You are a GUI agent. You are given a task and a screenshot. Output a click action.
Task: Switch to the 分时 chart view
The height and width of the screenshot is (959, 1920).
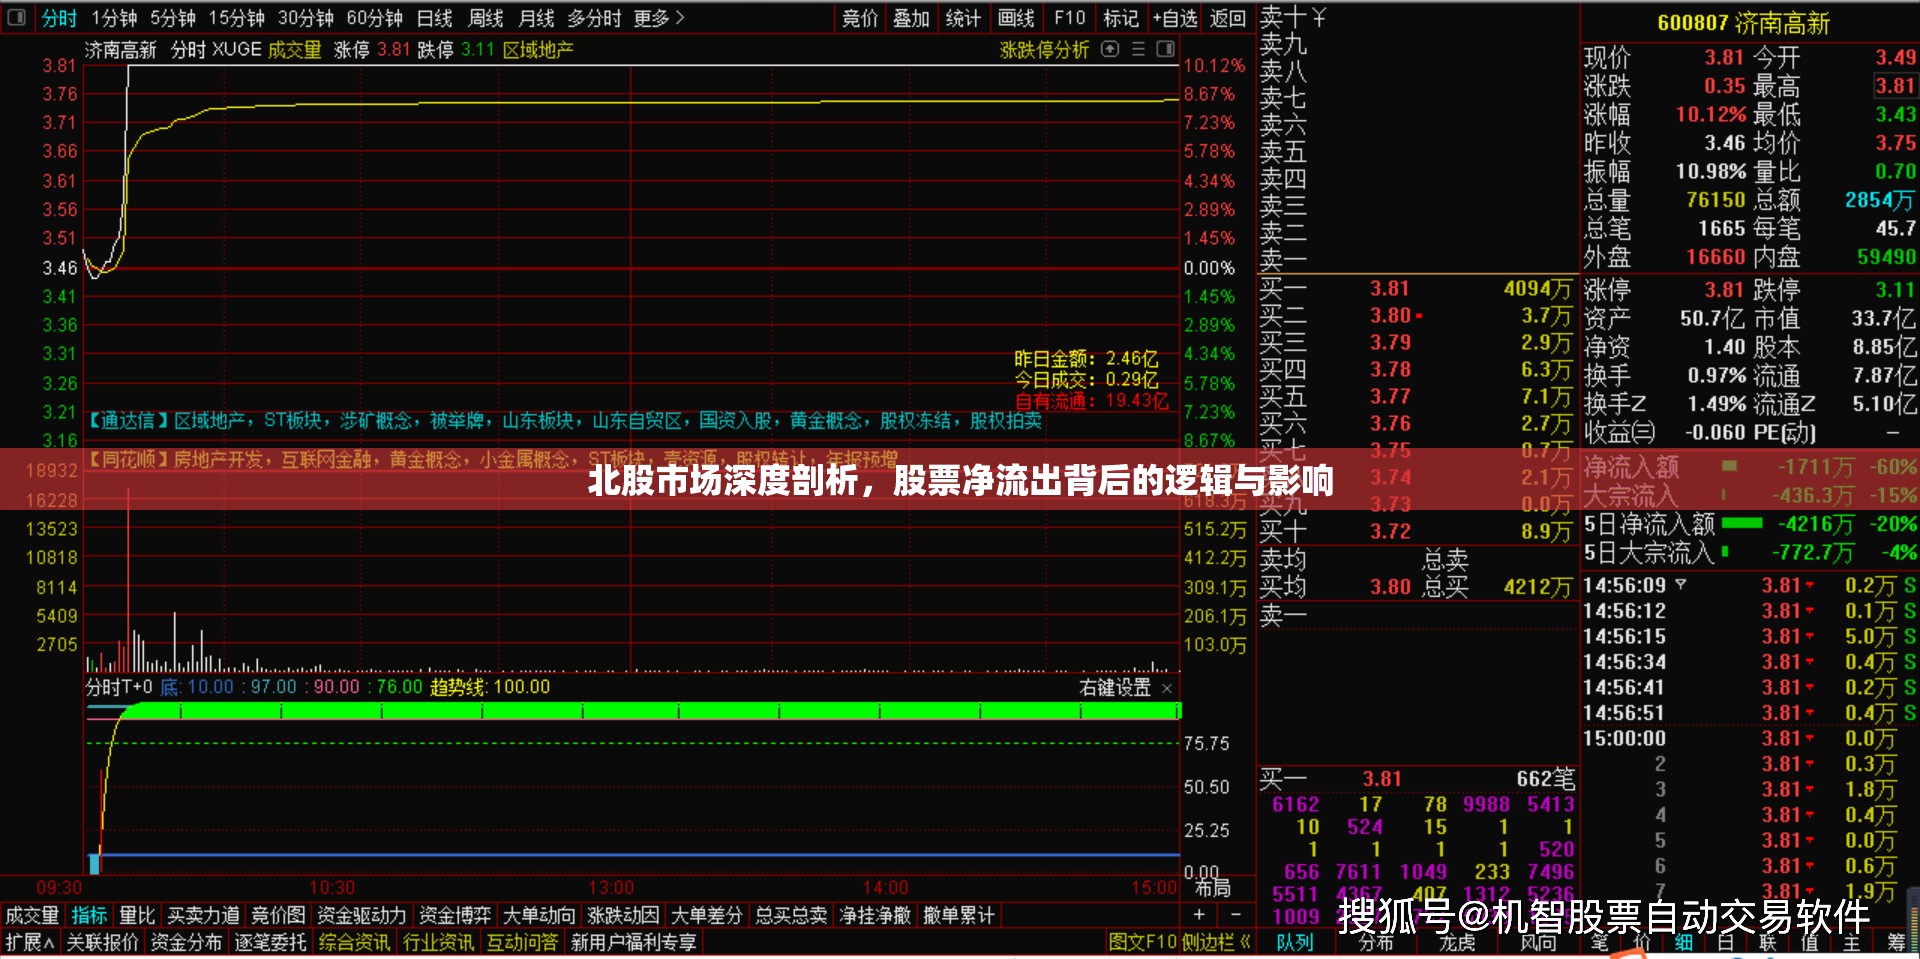click(x=59, y=18)
